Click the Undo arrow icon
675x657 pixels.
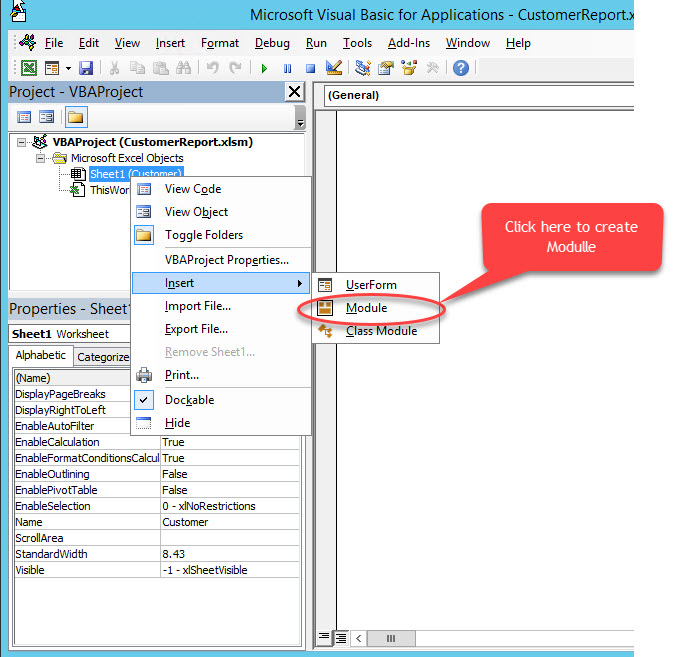click(212, 68)
